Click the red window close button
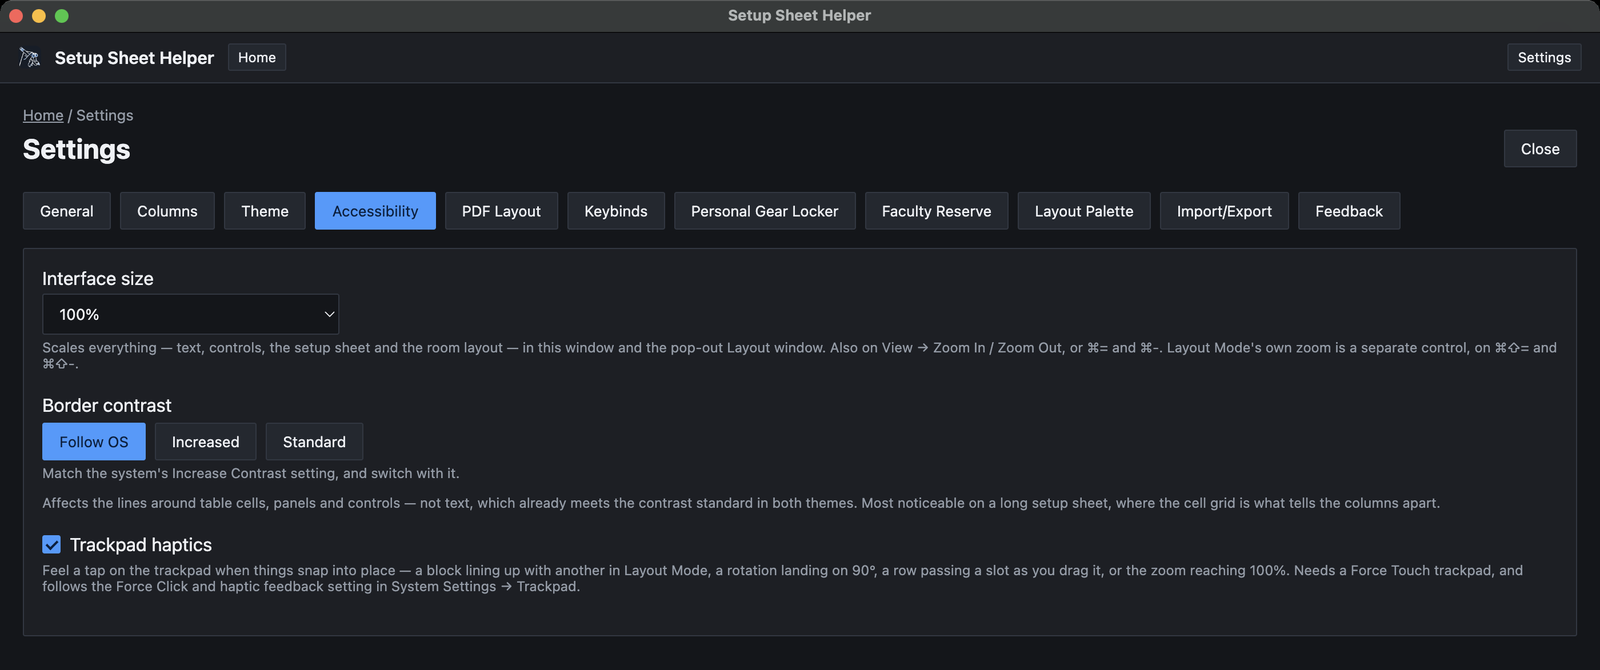Screen dimensions: 1600x670 [x=16, y=16]
